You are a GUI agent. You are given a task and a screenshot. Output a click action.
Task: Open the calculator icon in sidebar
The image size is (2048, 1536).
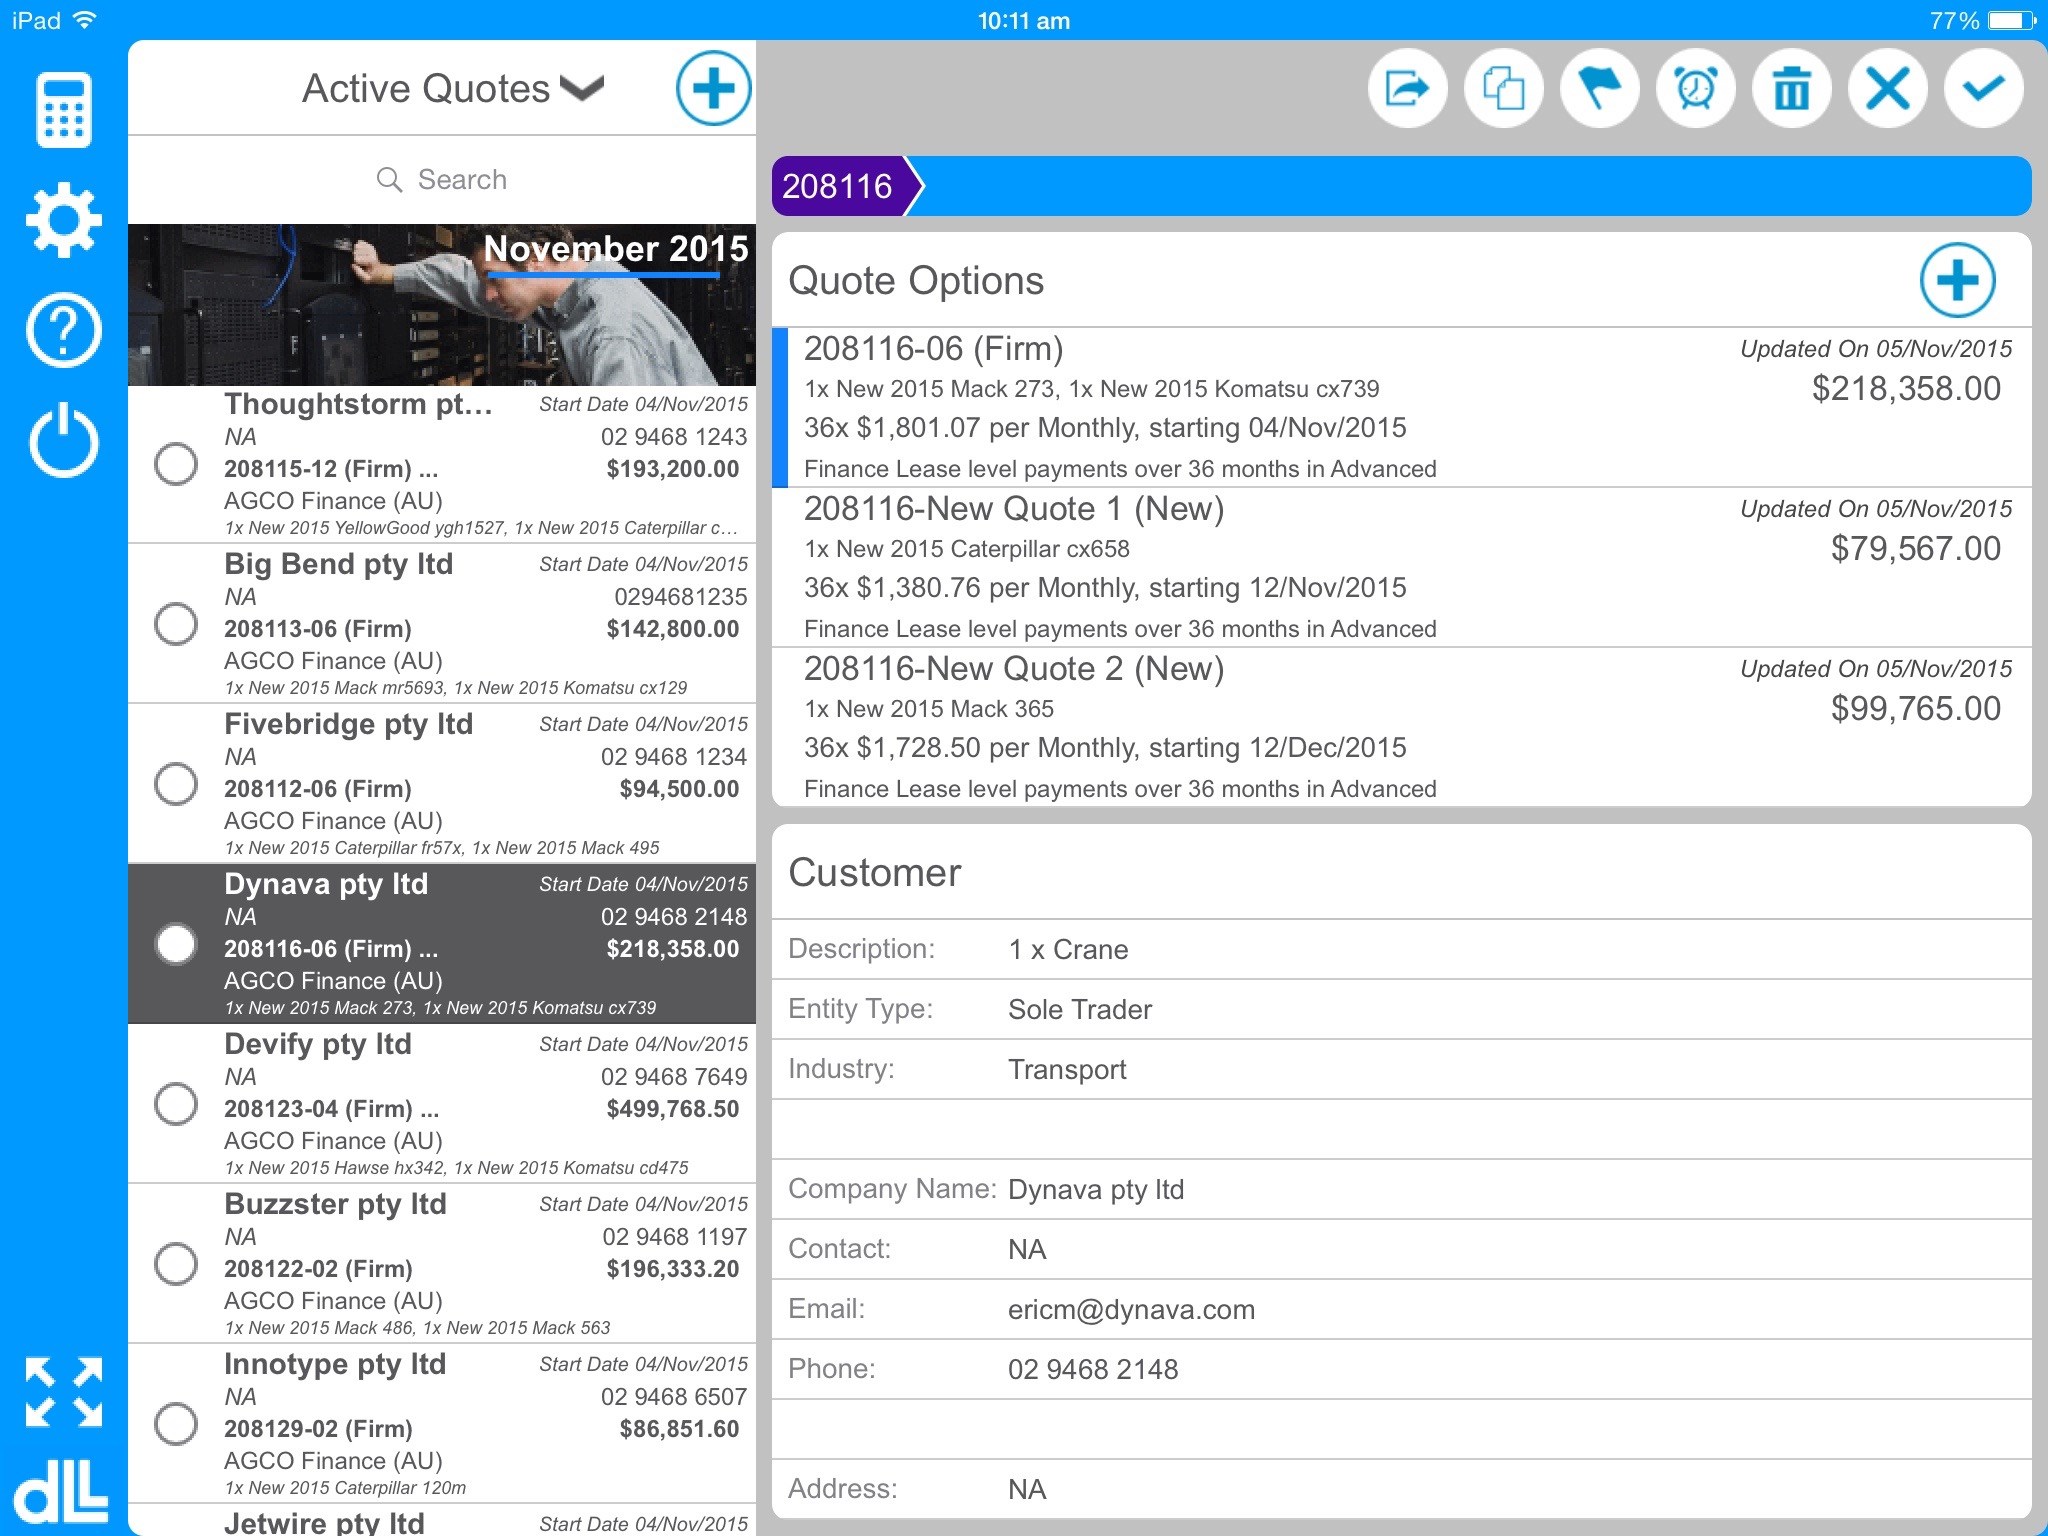click(x=64, y=110)
